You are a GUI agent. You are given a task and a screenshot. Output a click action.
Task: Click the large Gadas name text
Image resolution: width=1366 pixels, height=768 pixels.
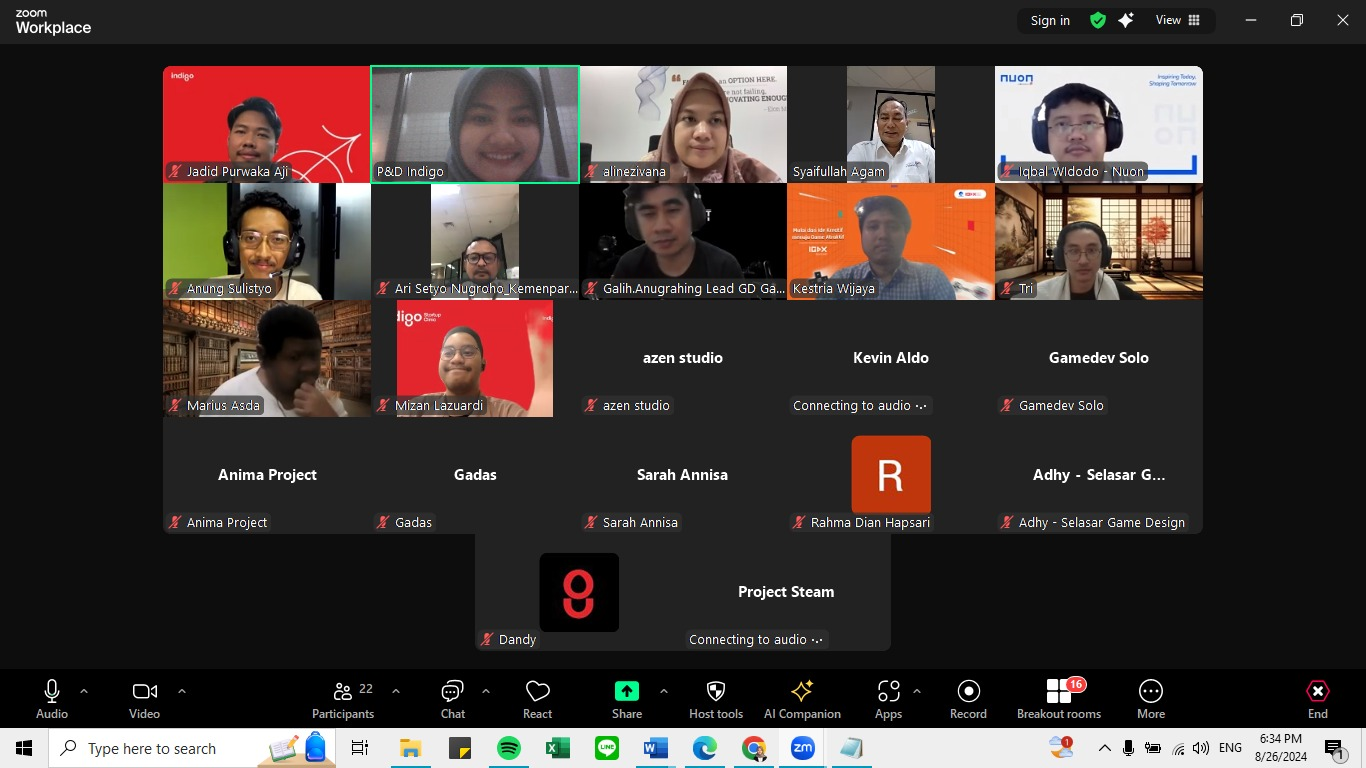(x=475, y=475)
